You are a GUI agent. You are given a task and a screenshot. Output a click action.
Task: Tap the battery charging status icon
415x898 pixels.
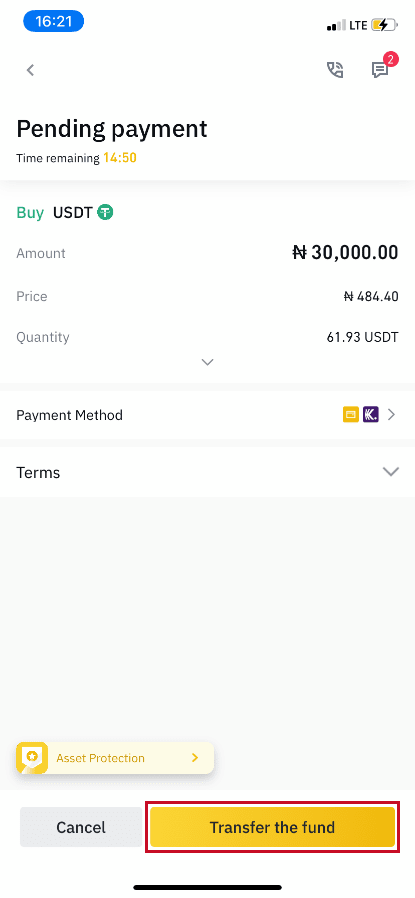381,25
